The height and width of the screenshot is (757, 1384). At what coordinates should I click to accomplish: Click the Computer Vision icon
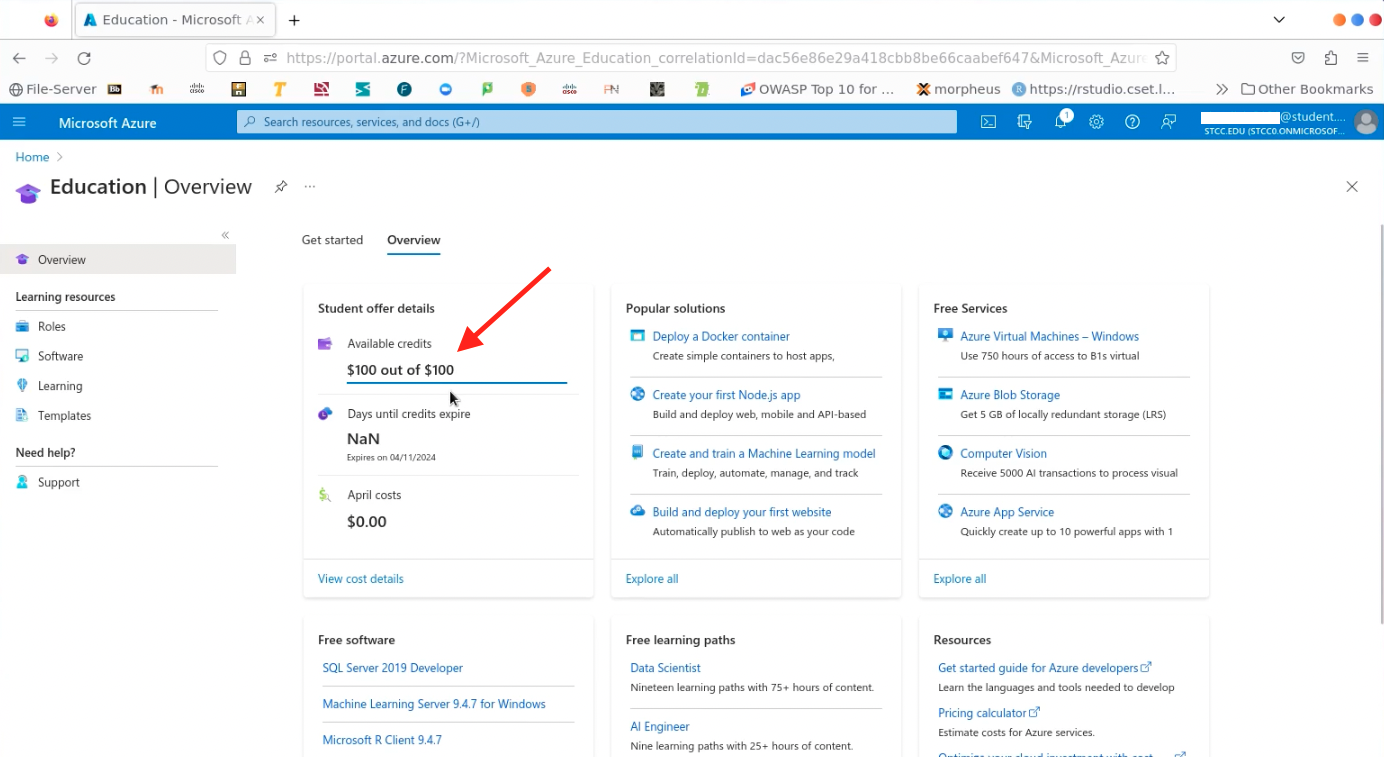[945, 453]
